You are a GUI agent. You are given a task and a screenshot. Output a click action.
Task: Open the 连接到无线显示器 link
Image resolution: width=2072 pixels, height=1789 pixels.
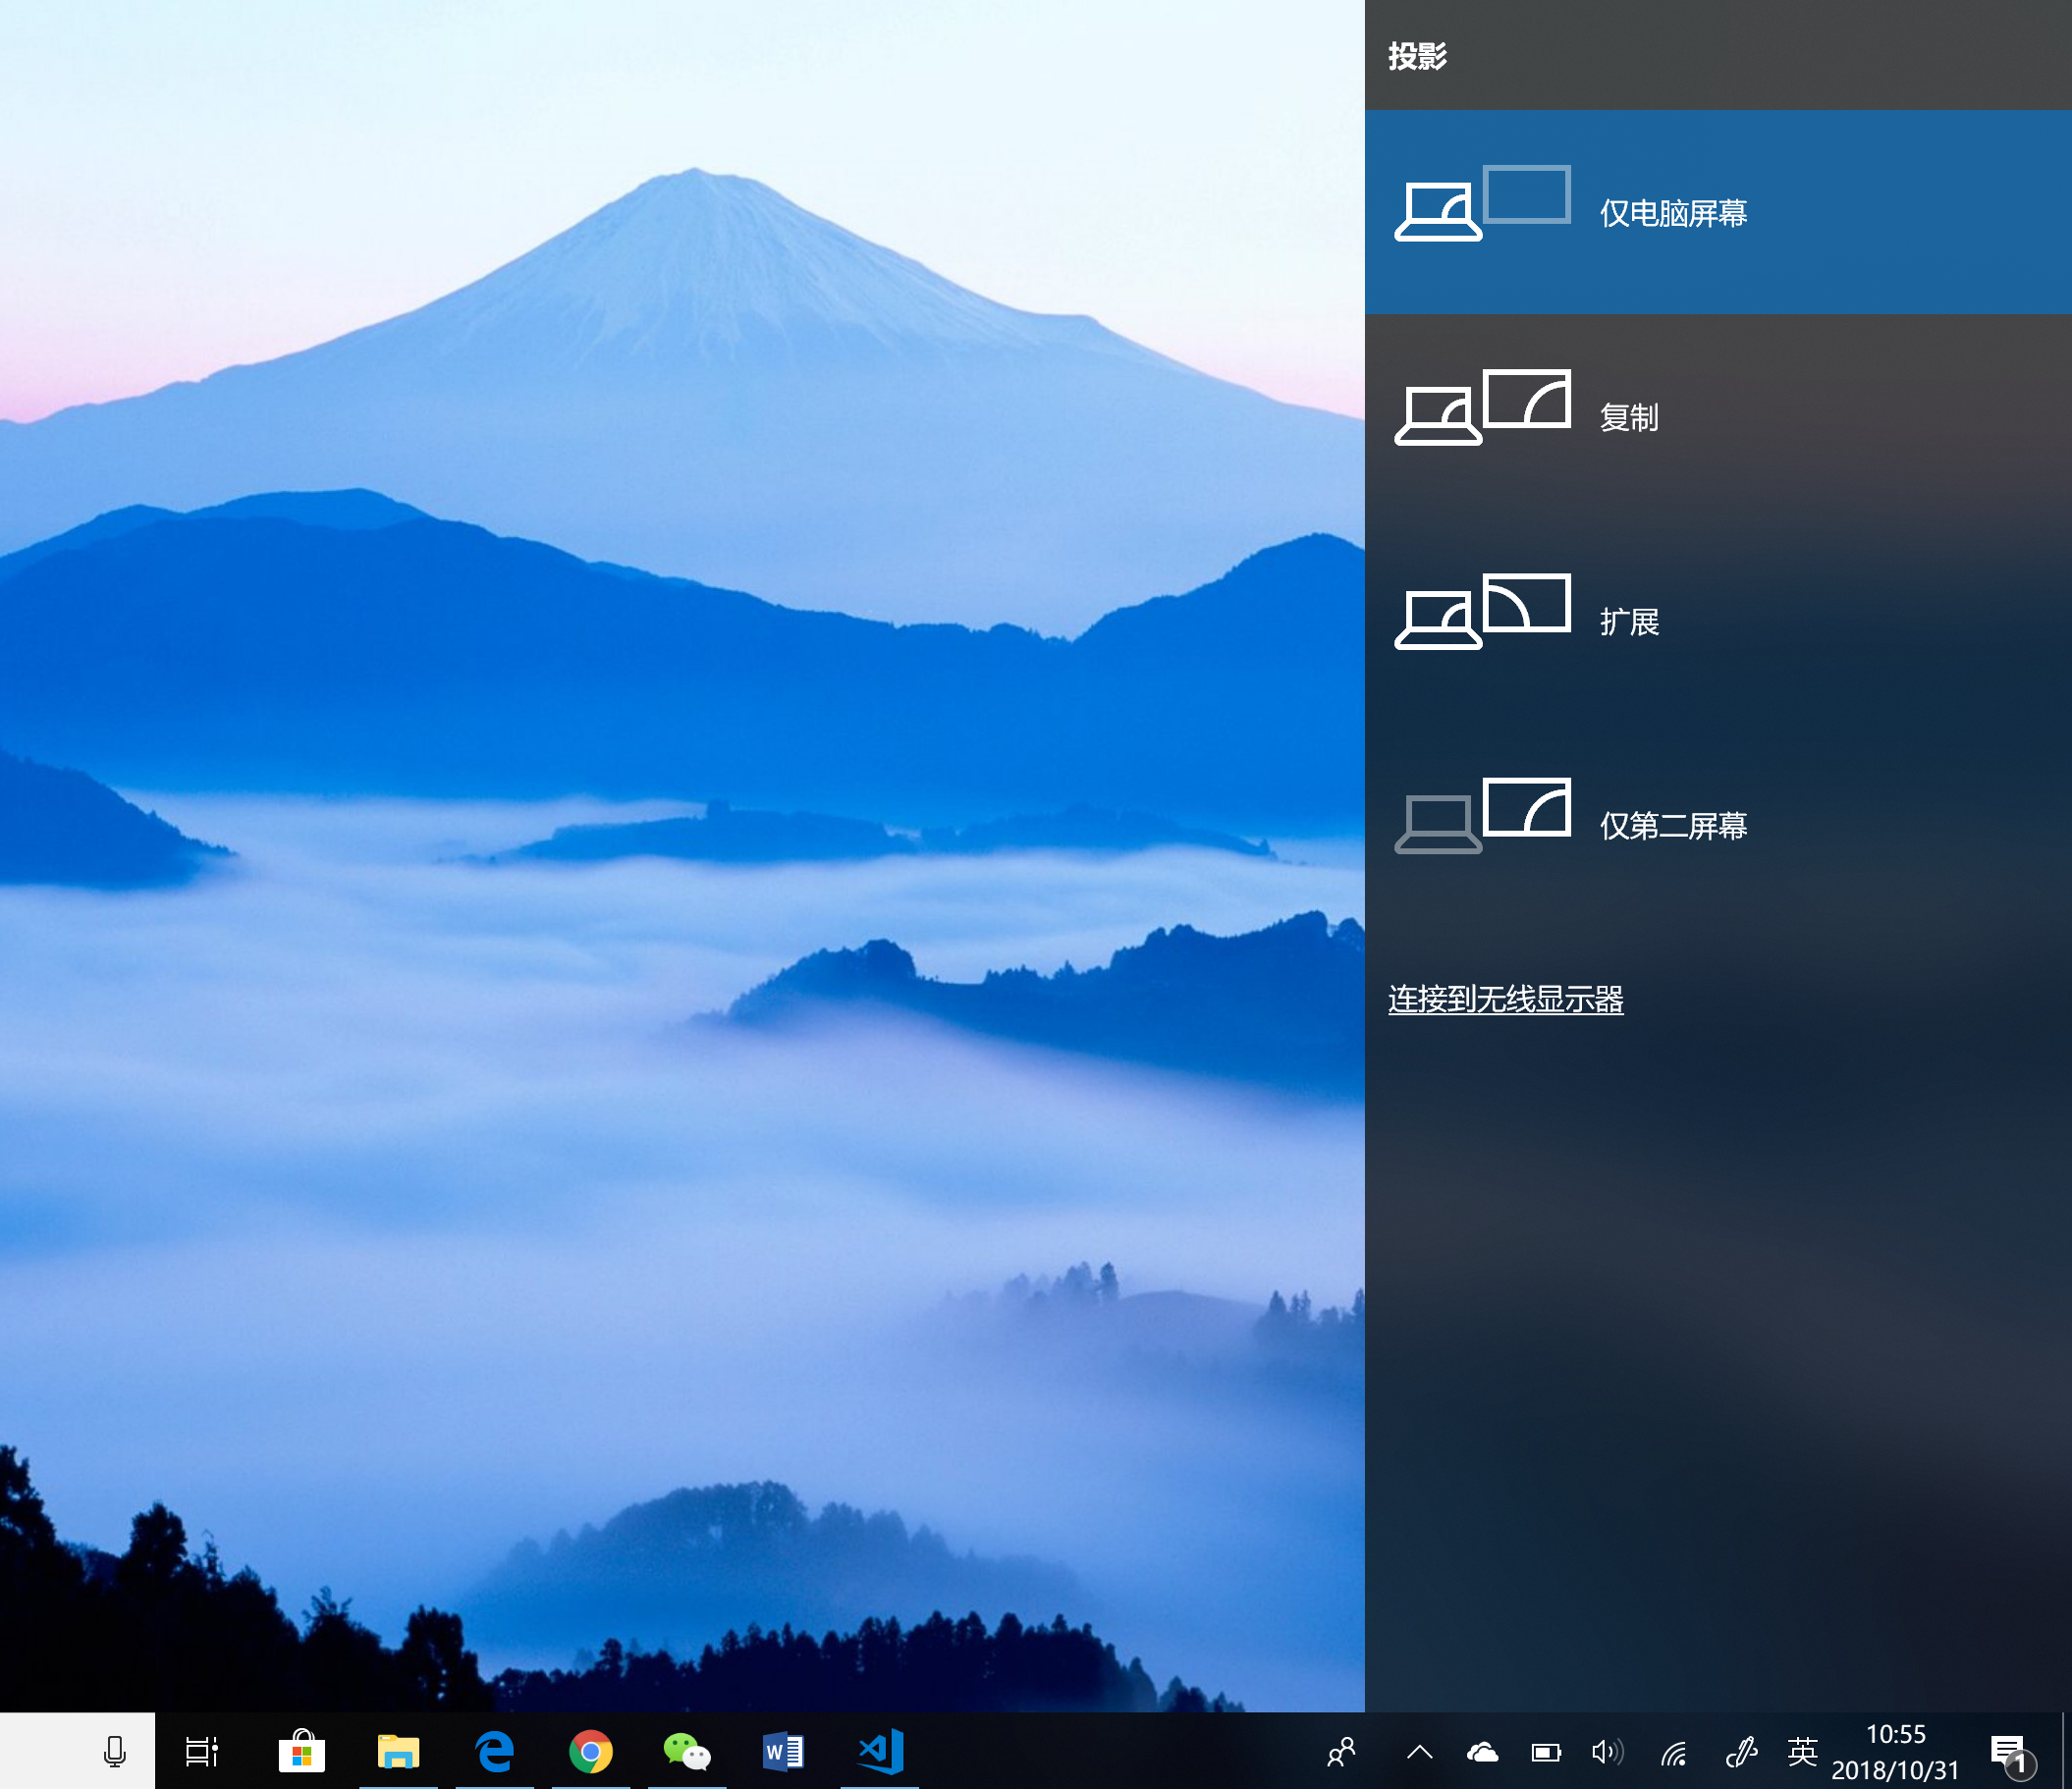pos(1505,999)
